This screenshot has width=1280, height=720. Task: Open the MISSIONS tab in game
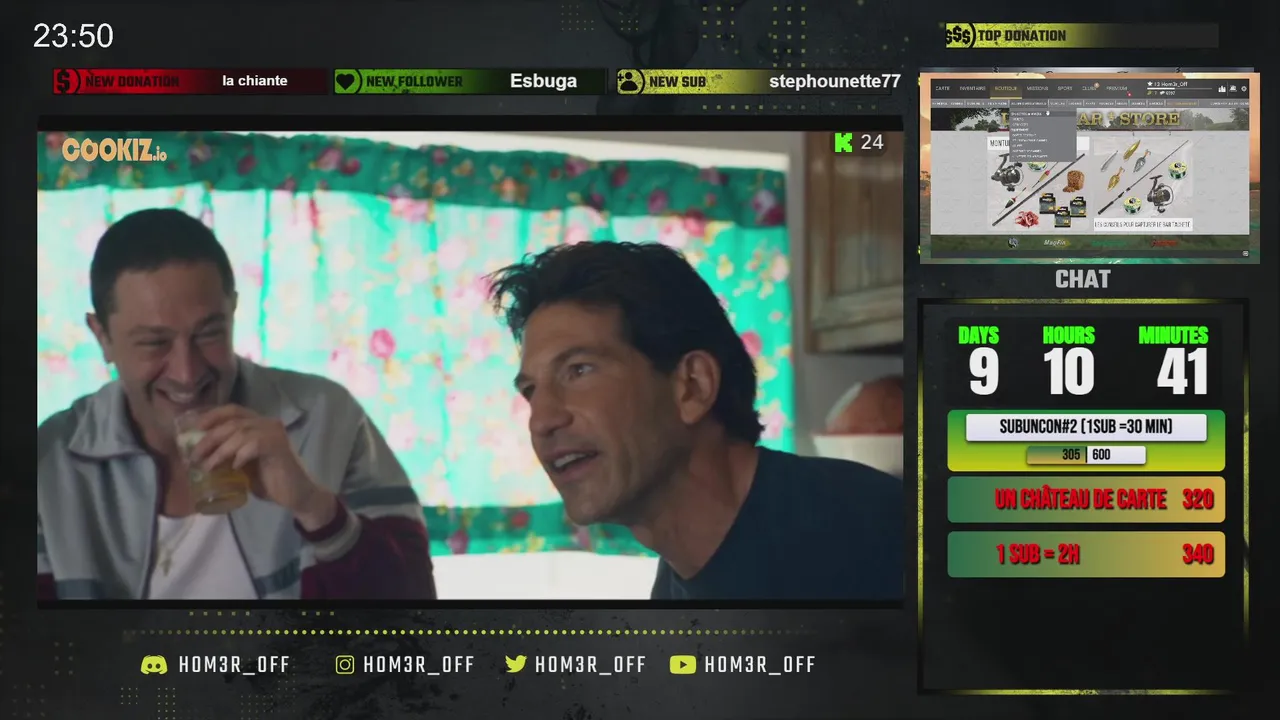1037,88
